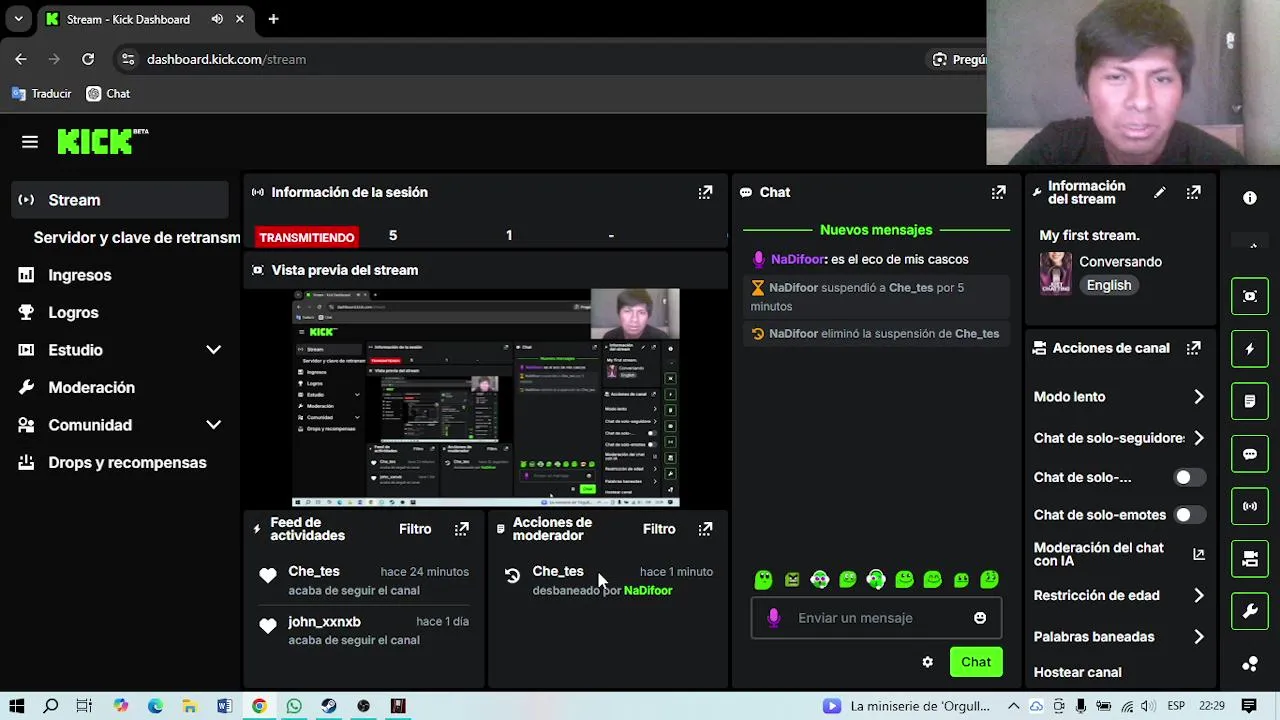Click the stream preview thumbnail
This screenshot has height=720, width=1280.
pos(485,398)
